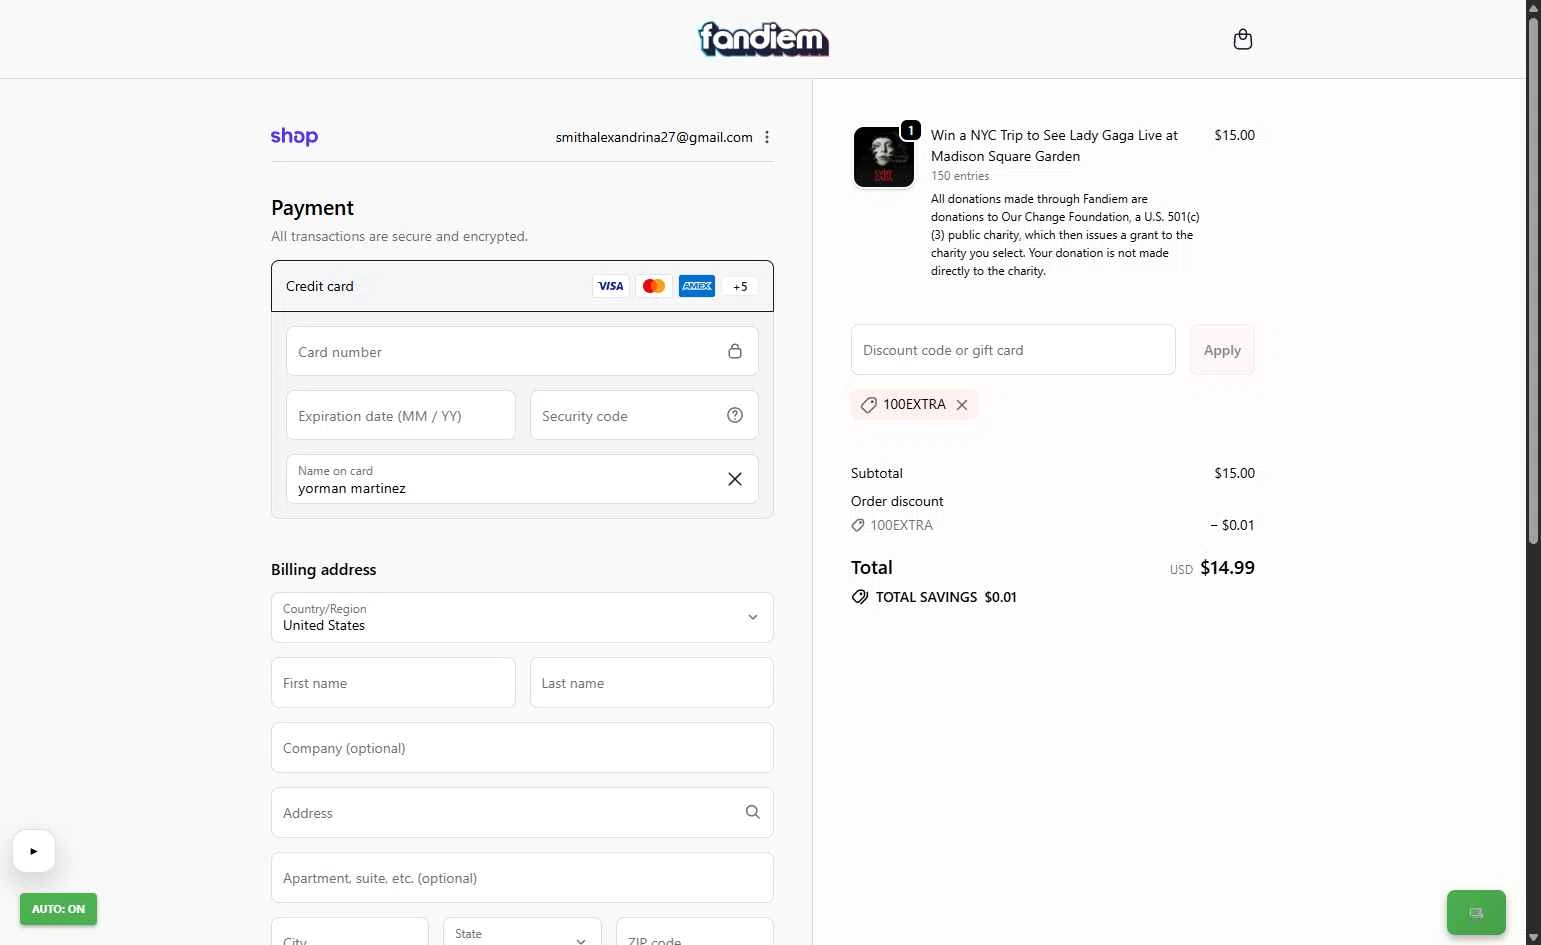Click the scrollbar up arrow
This screenshot has height=945, width=1541.
(x=1533, y=7)
